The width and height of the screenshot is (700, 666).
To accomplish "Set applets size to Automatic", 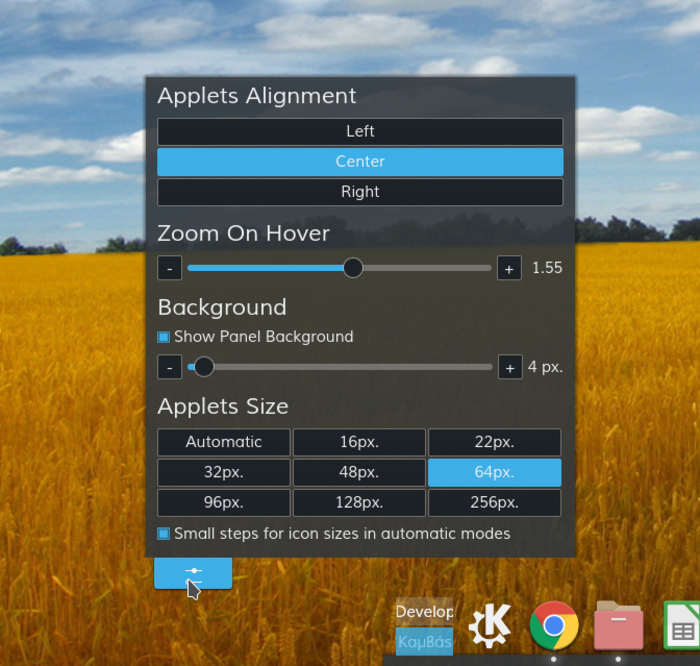I will pos(224,442).
